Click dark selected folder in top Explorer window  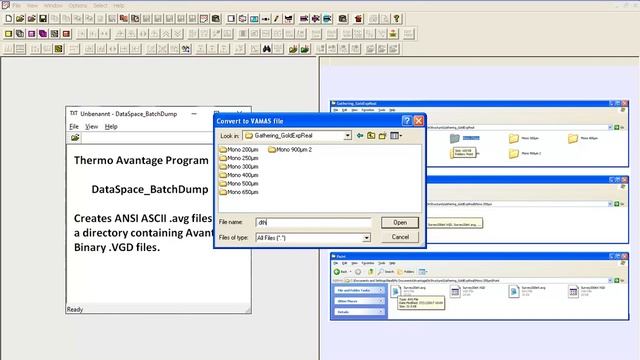(x=455, y=138)
